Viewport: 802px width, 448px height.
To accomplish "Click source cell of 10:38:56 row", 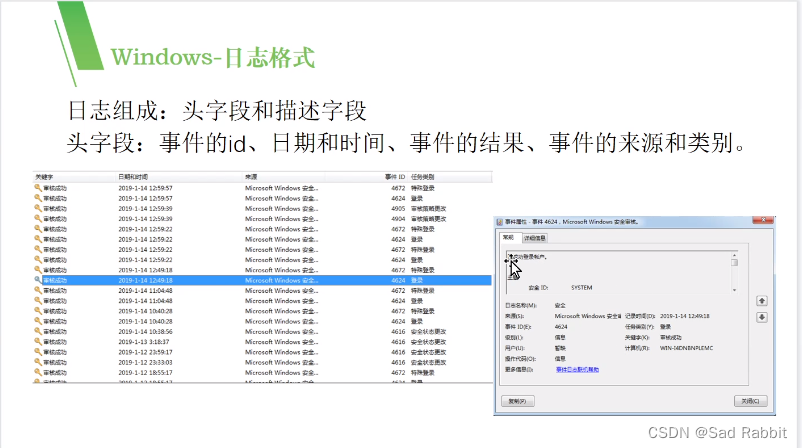I will [x=281, y=331].
